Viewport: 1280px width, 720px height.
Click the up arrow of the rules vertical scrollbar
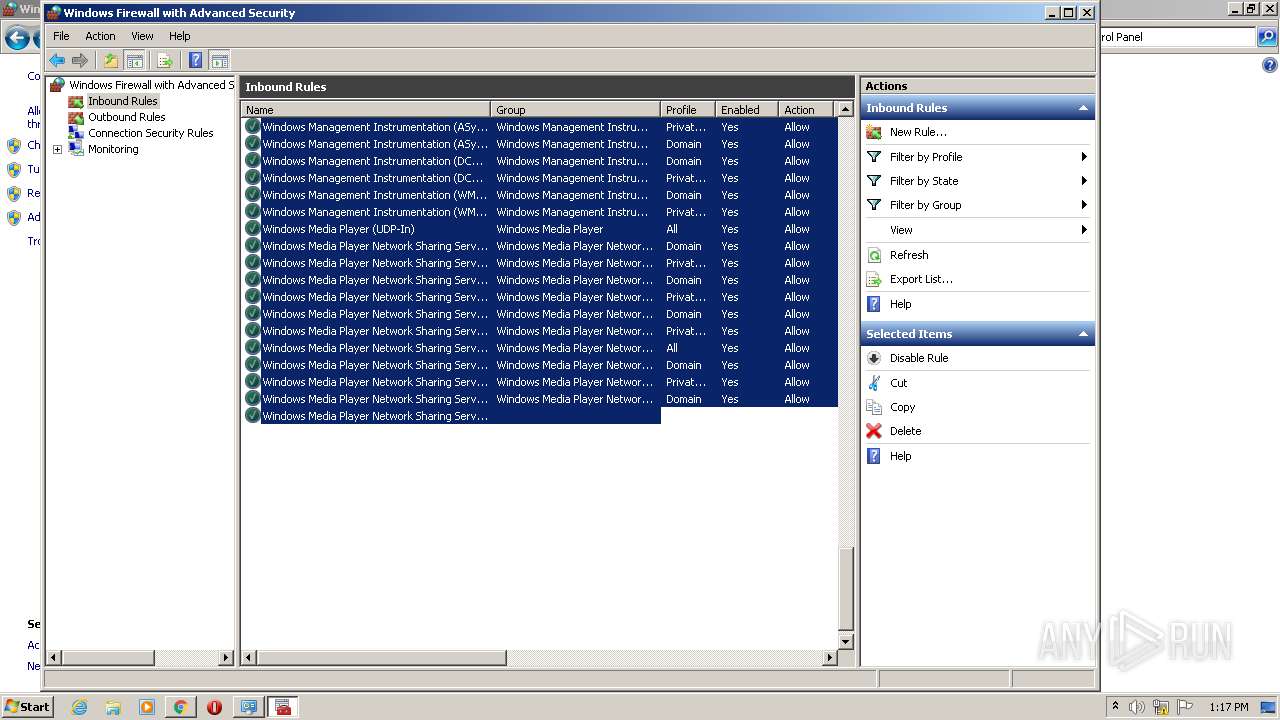pos(845,110)
